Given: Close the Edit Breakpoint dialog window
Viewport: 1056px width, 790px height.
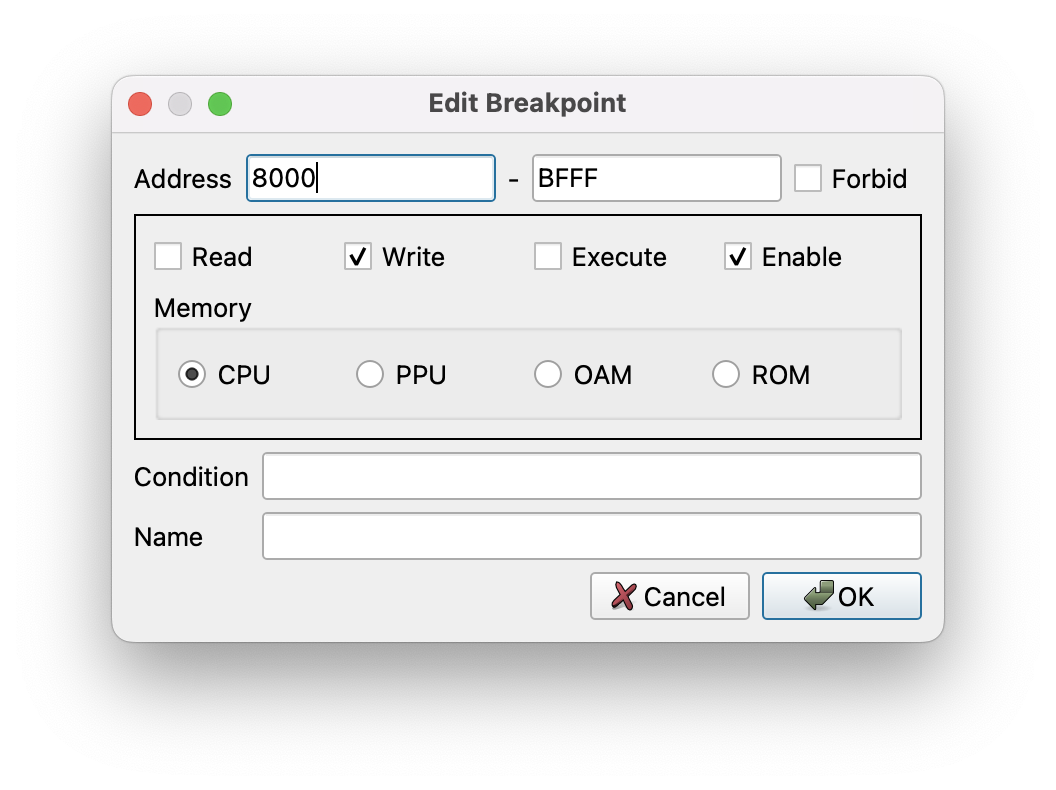Looking at the screenshot, I should (140, 104).
